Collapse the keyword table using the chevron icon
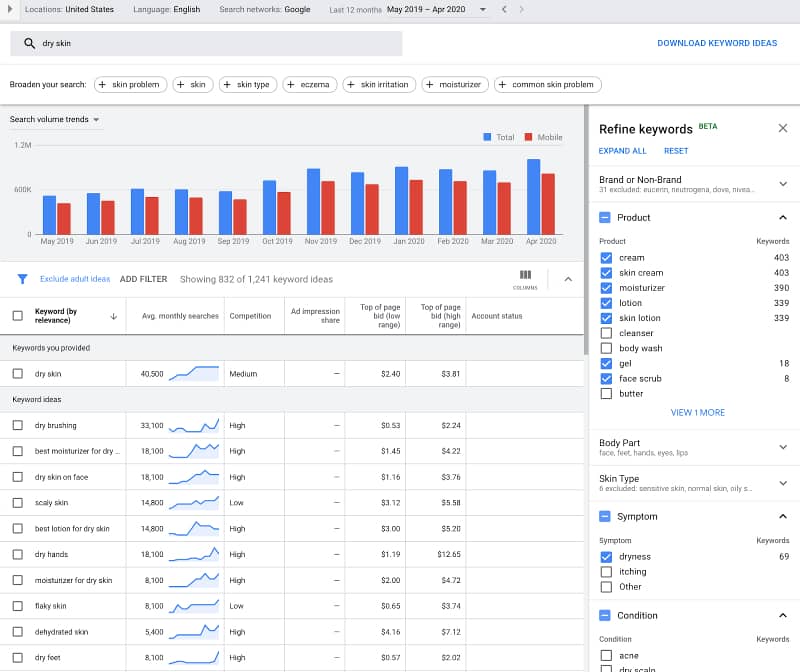Viewport: 800px width, 672px height. click(568, 280)
